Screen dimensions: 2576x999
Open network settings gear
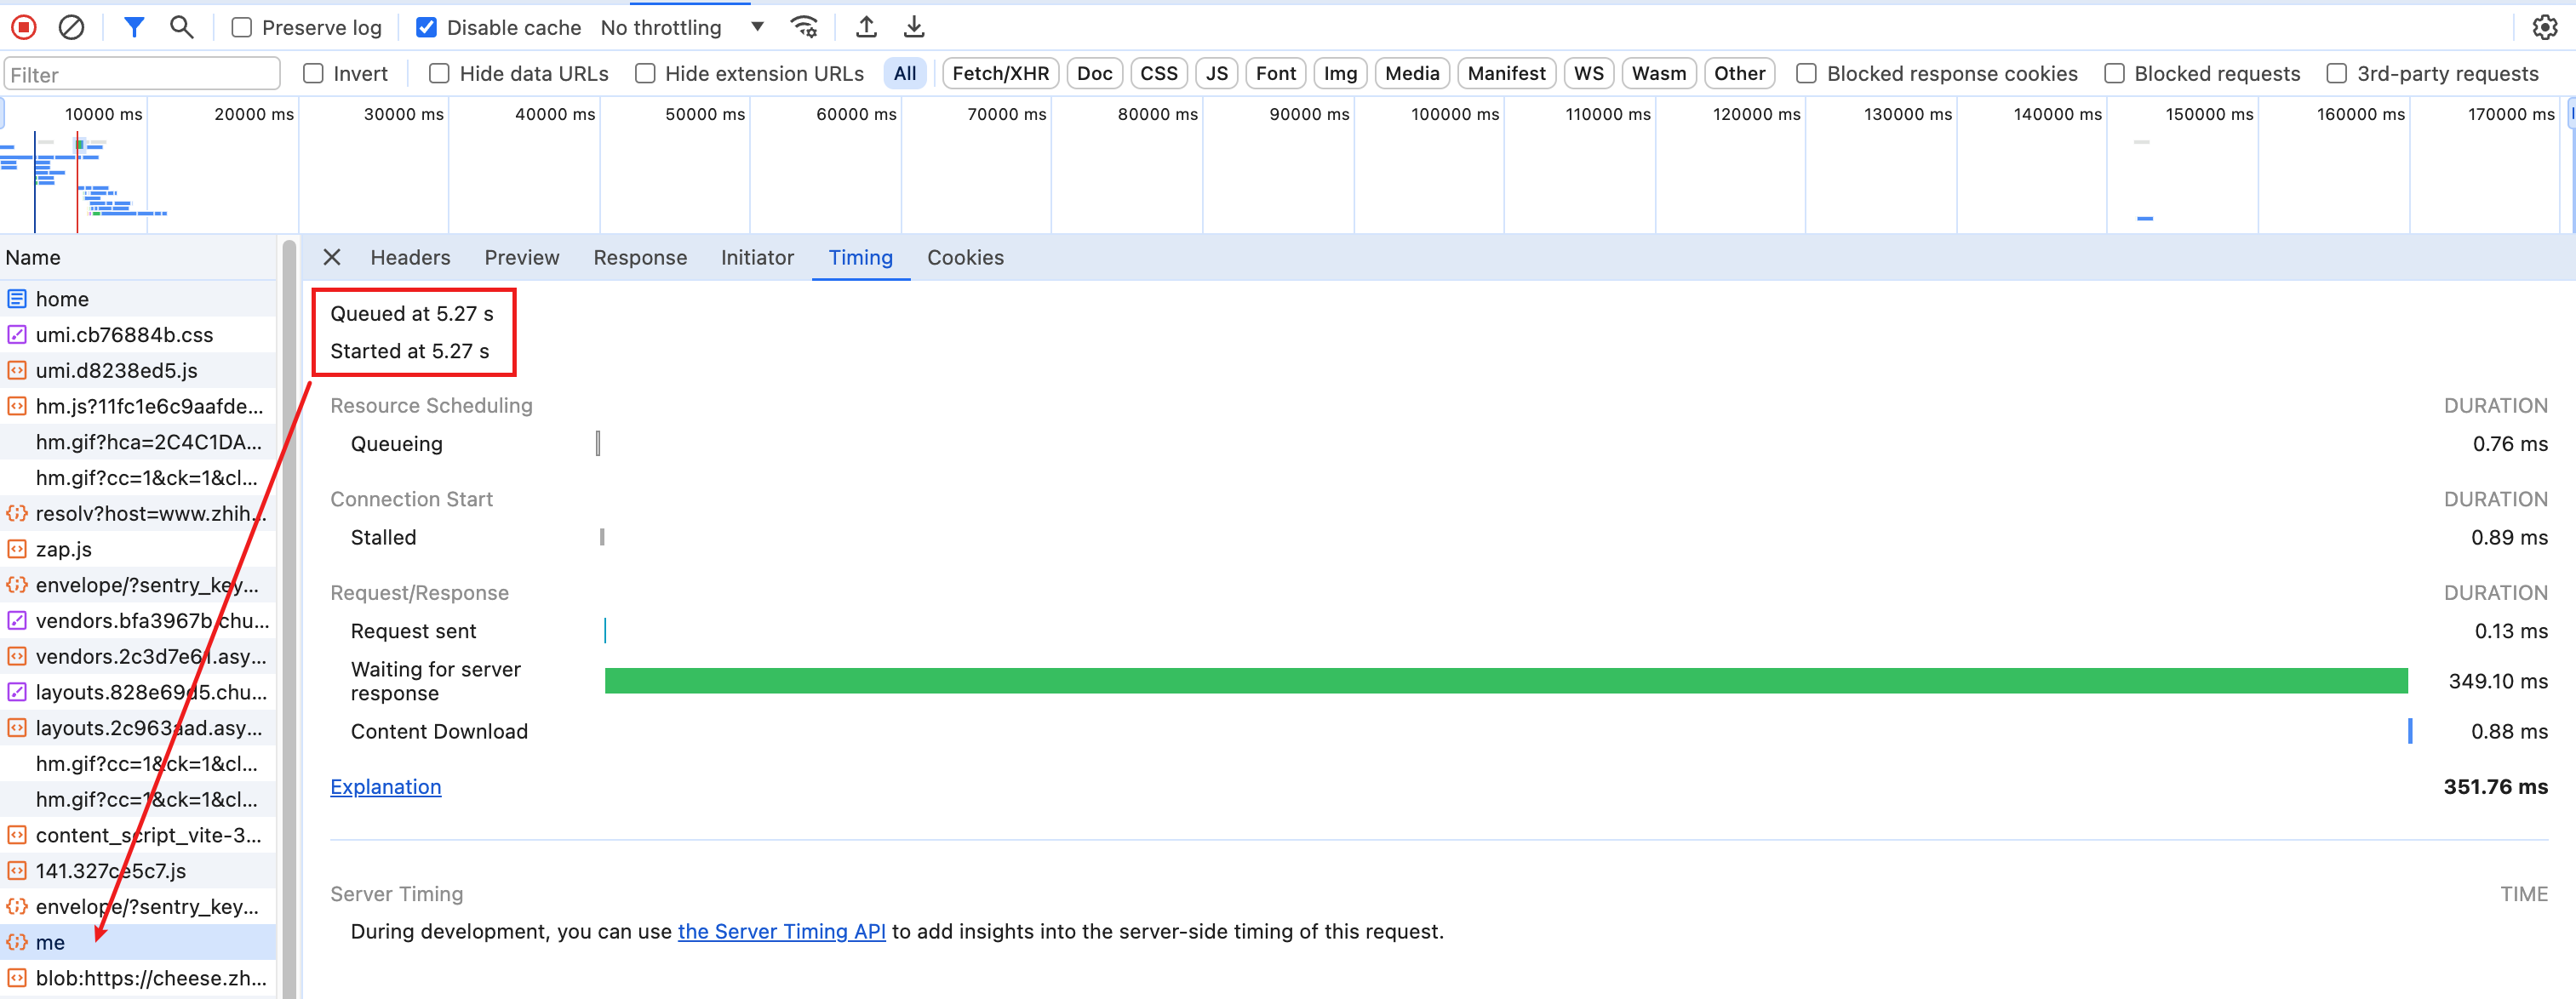[2544, 27]
